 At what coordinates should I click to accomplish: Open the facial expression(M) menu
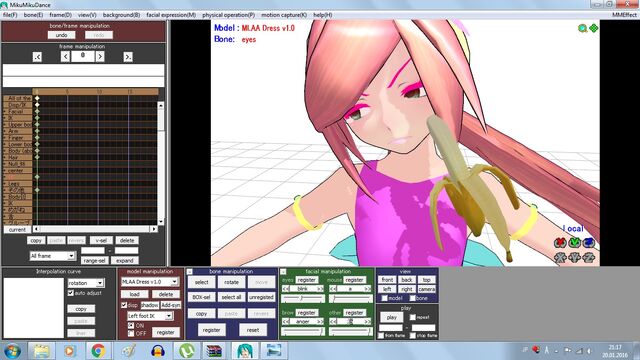[171, 15]
